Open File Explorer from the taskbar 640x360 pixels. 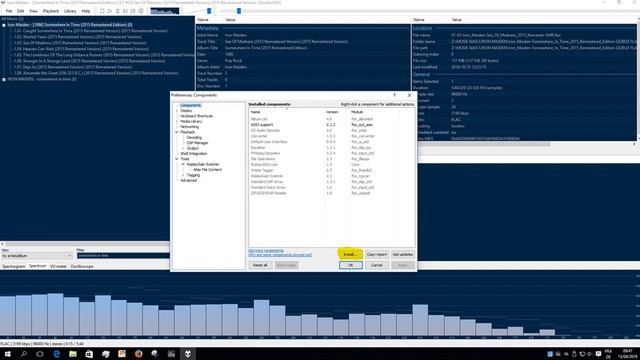tap(73, 354)
